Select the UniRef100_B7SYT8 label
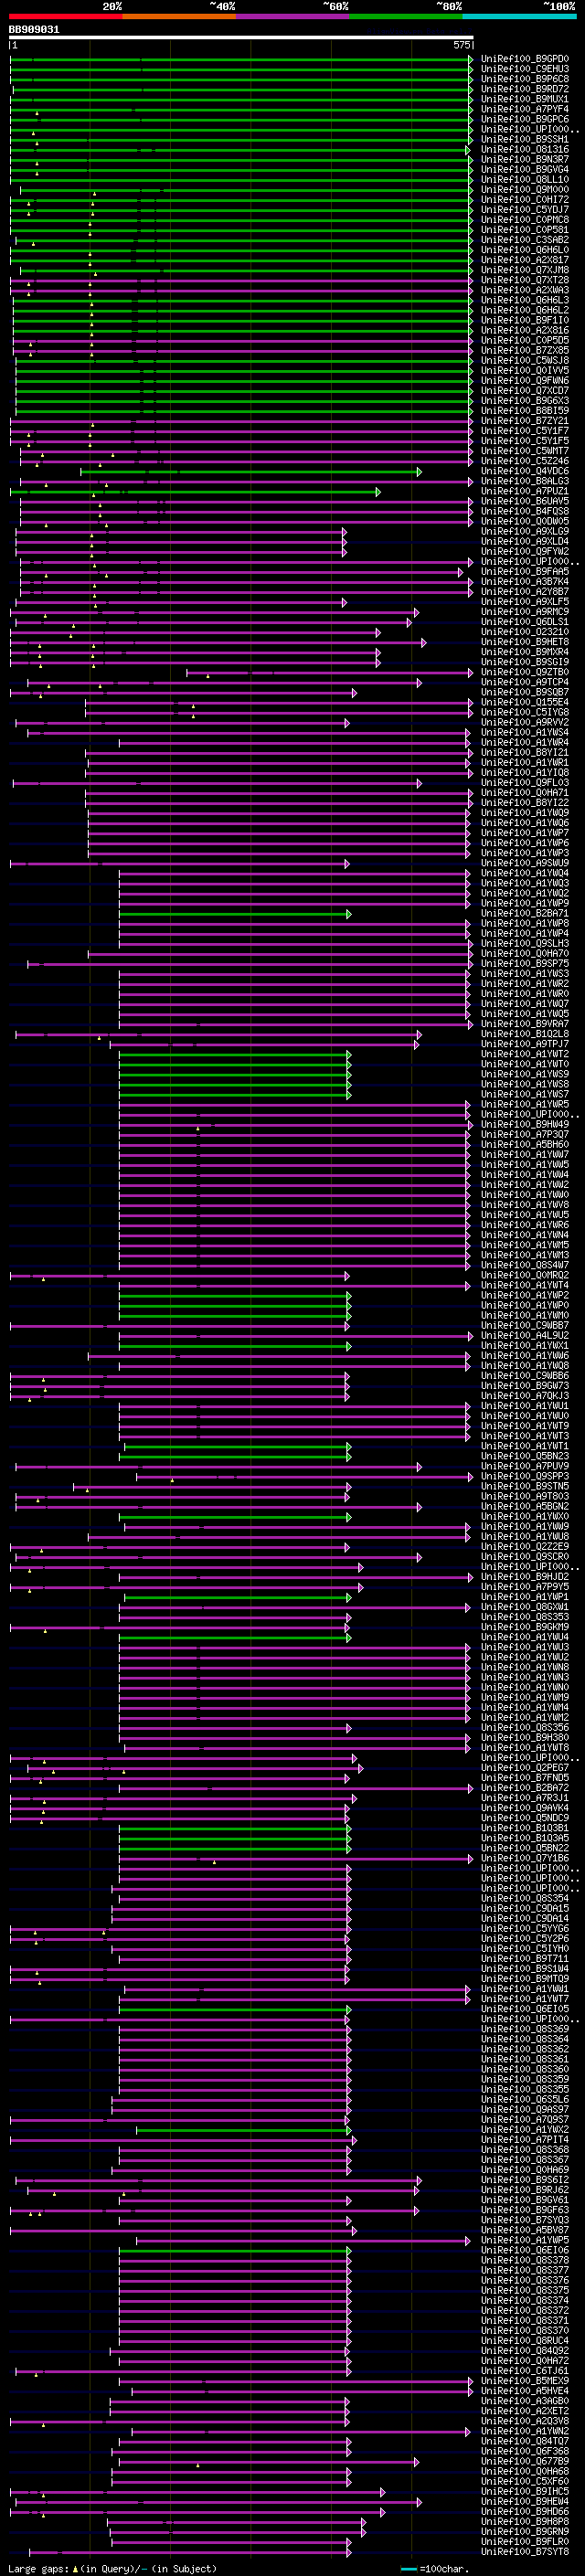Image resolution: width=585 pixels, height=2576 pixels. click(525, 2552)
